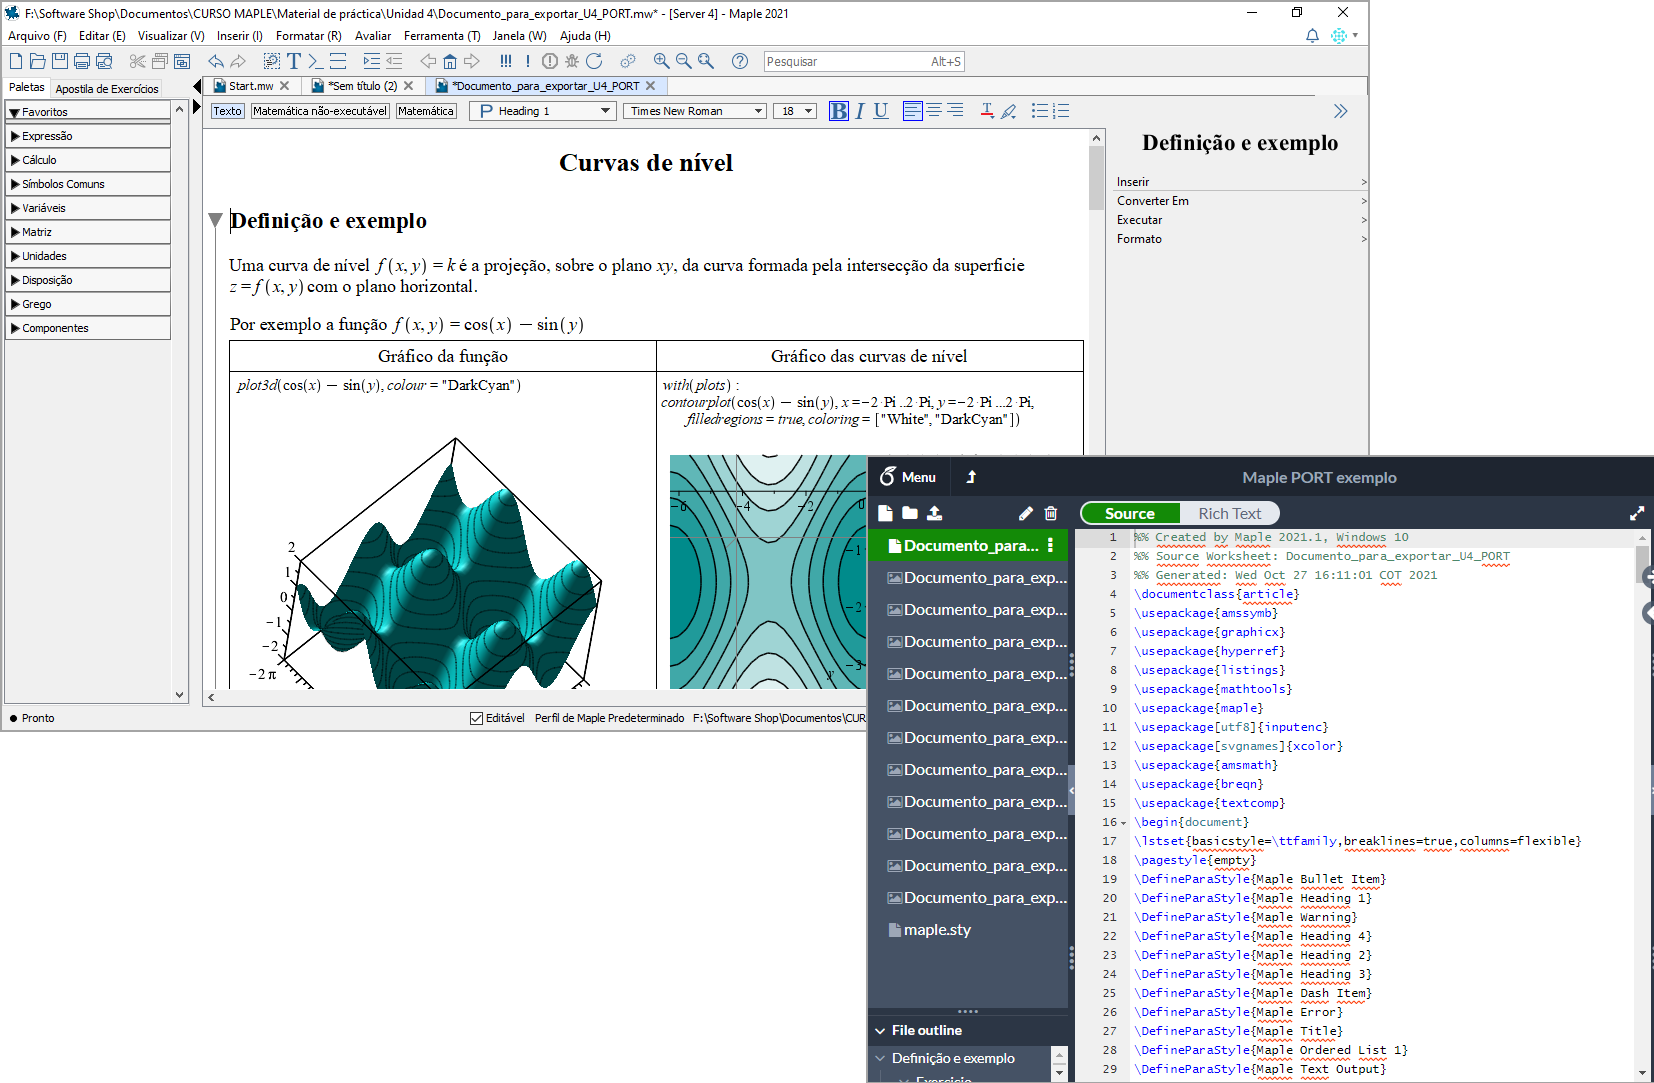Open print preview in Maple toolbar
Viewport: 1654px width, 1083px height.
pyautogui.click(x=104, y=61)
